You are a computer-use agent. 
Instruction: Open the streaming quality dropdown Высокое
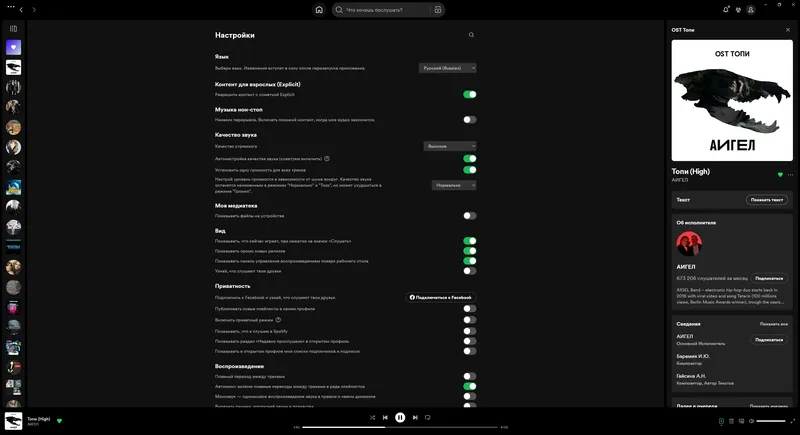point(449,146)
